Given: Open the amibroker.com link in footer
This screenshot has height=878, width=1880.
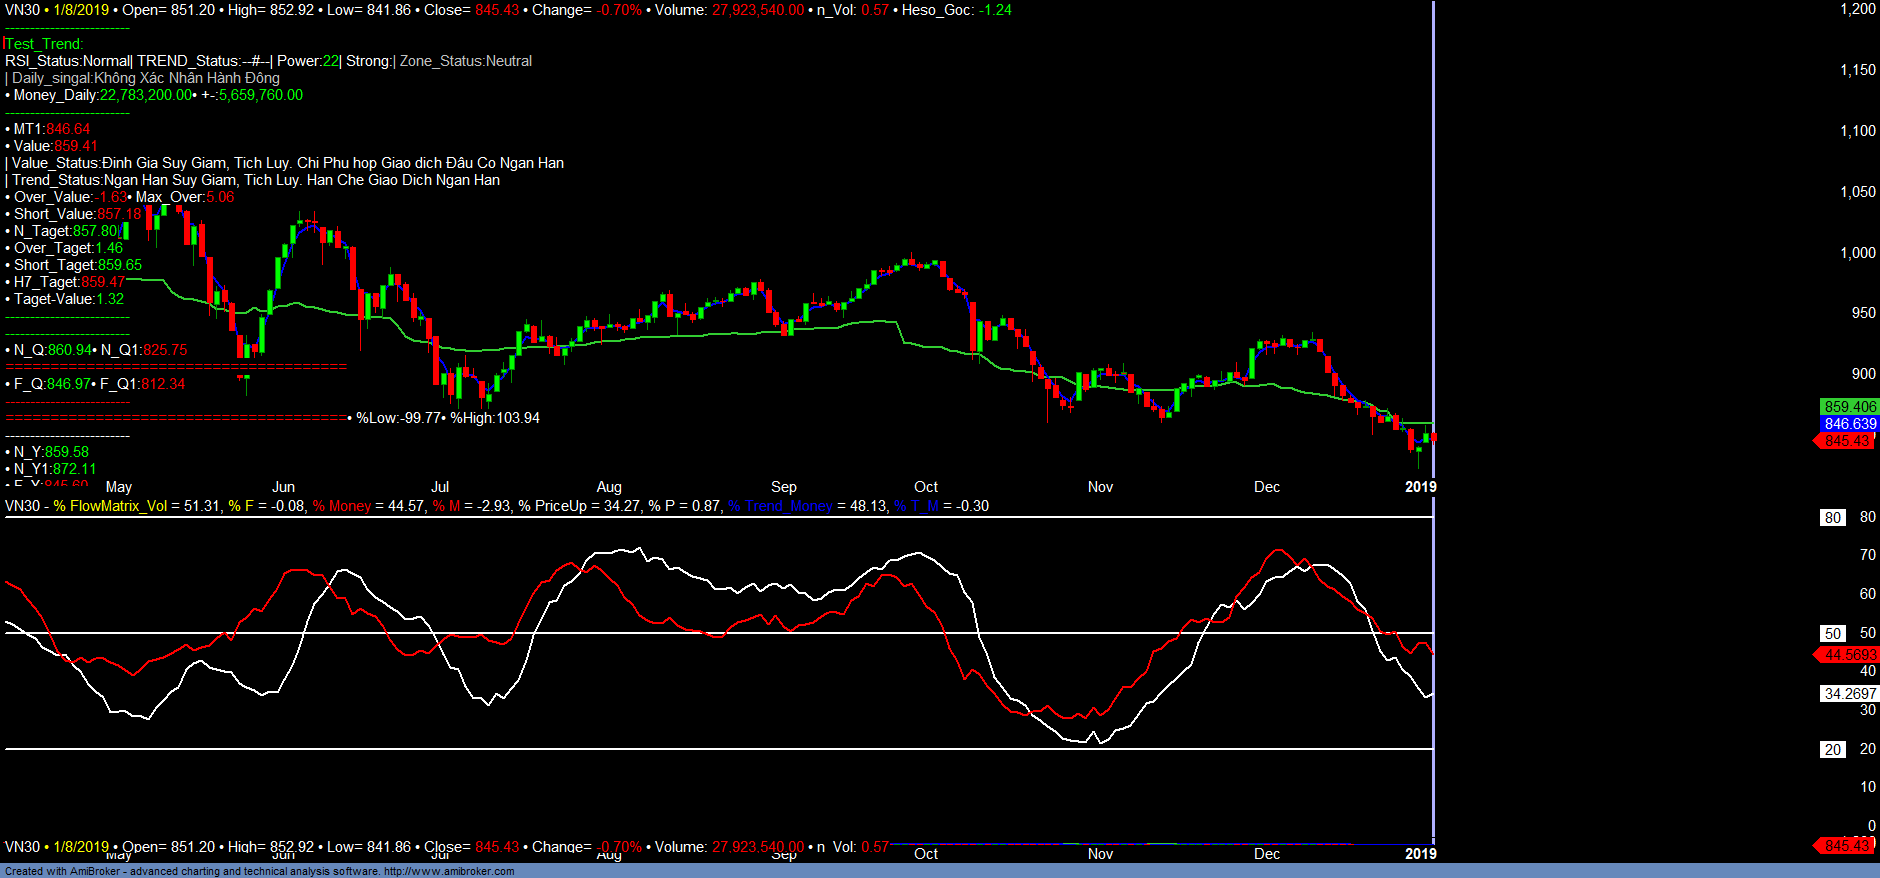Looking at the screenshot, I should [x=449, y=871].
